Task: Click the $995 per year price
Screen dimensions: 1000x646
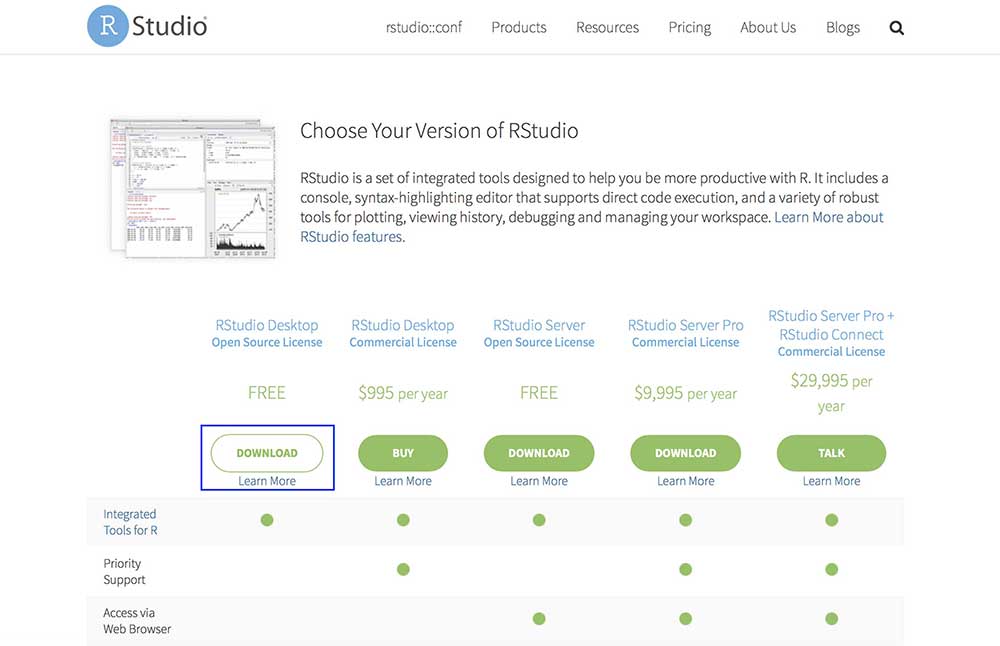Action: click(x=403, y=393)
